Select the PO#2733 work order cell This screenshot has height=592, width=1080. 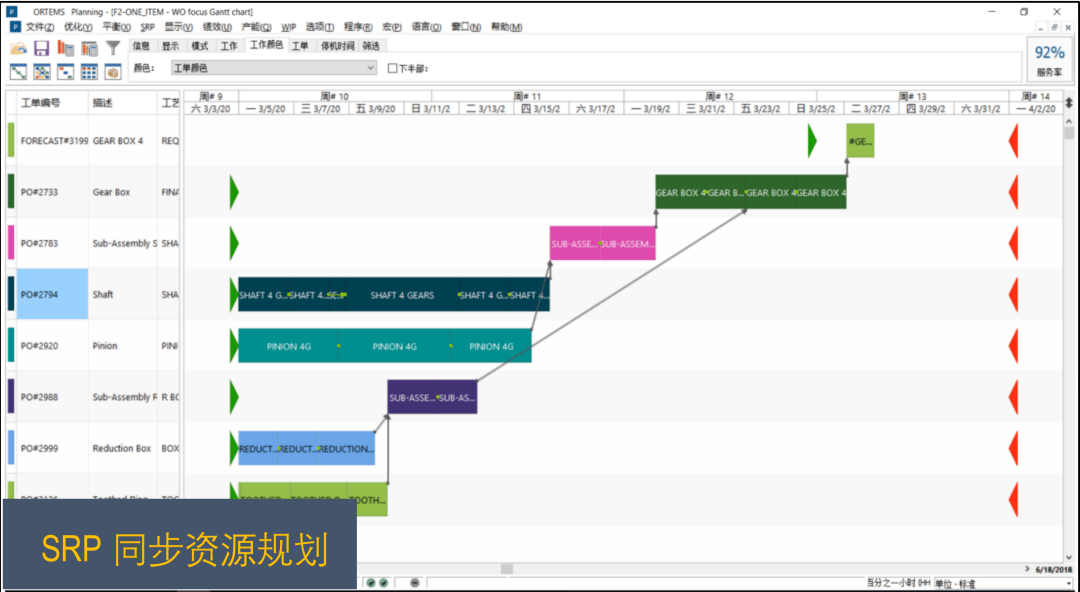point(52,192)
